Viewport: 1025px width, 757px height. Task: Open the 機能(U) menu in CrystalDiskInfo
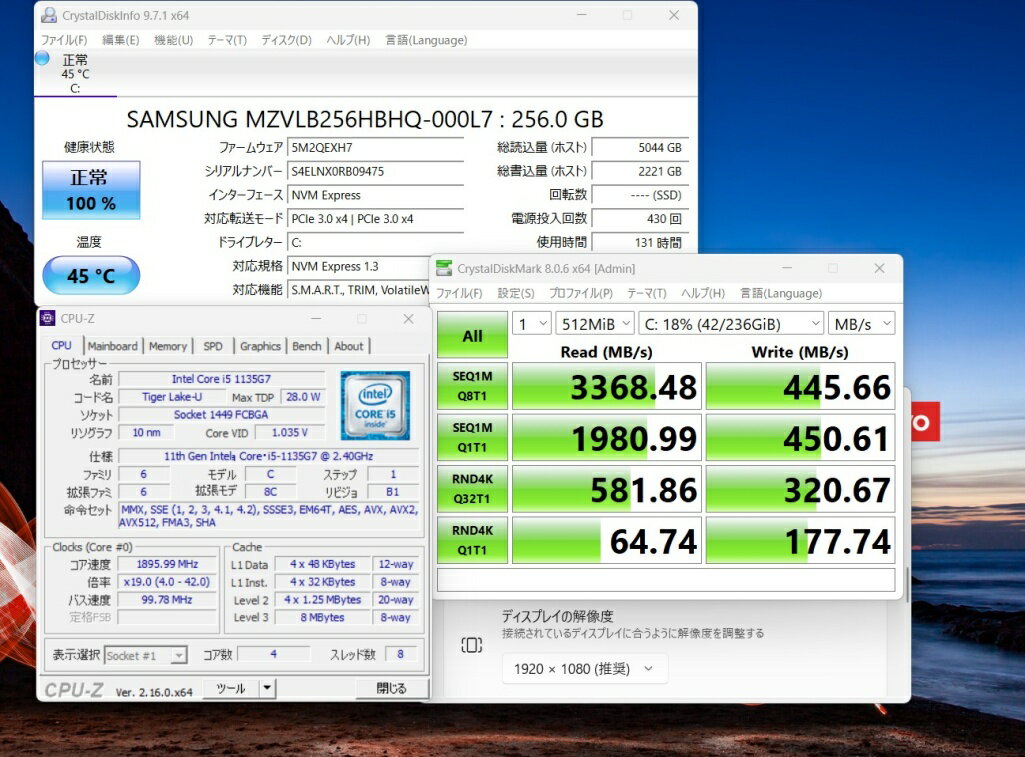[173, 40]
